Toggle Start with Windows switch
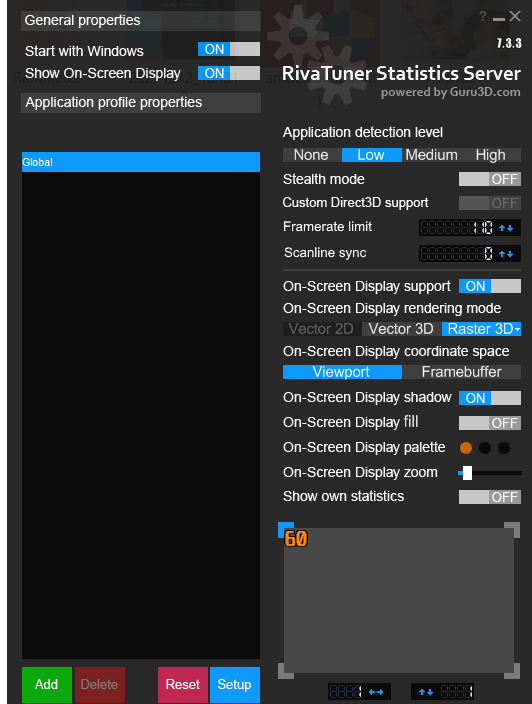The width and height of the screenshot is (532, 704). coord(229,49)
